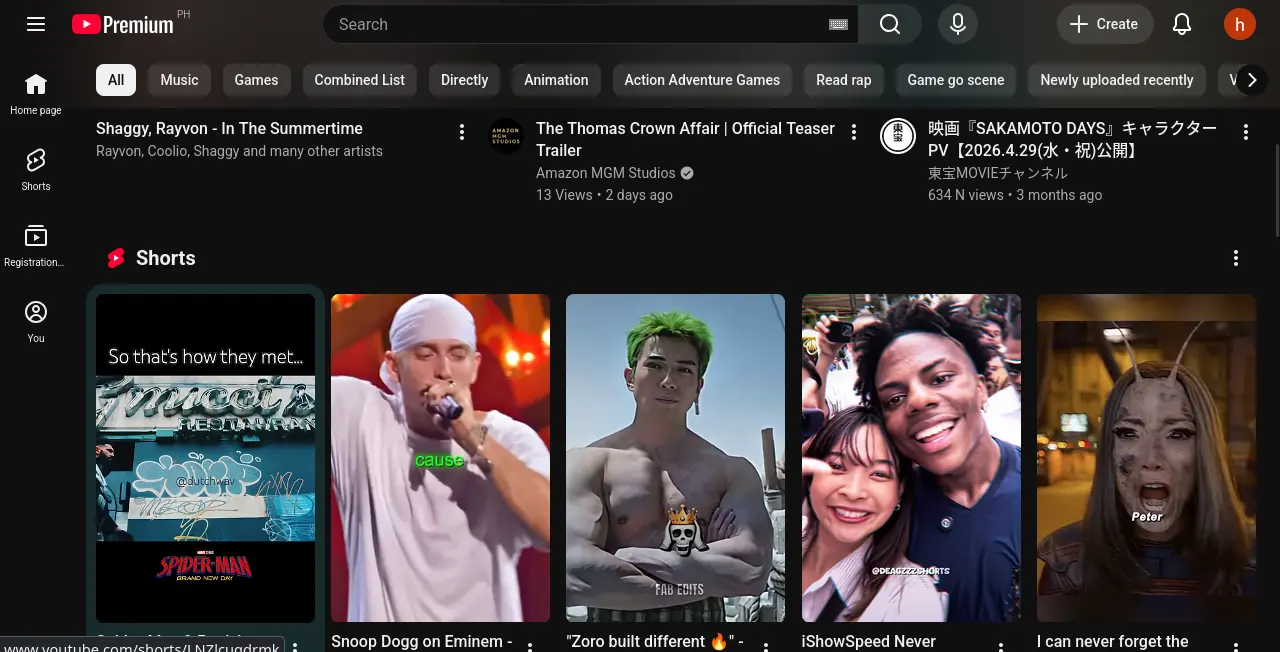Open options for Shaggy, Rayvon video
The height and width of the screenshot is (652, 1280).
pyautogui.click(x=462, y=132)
